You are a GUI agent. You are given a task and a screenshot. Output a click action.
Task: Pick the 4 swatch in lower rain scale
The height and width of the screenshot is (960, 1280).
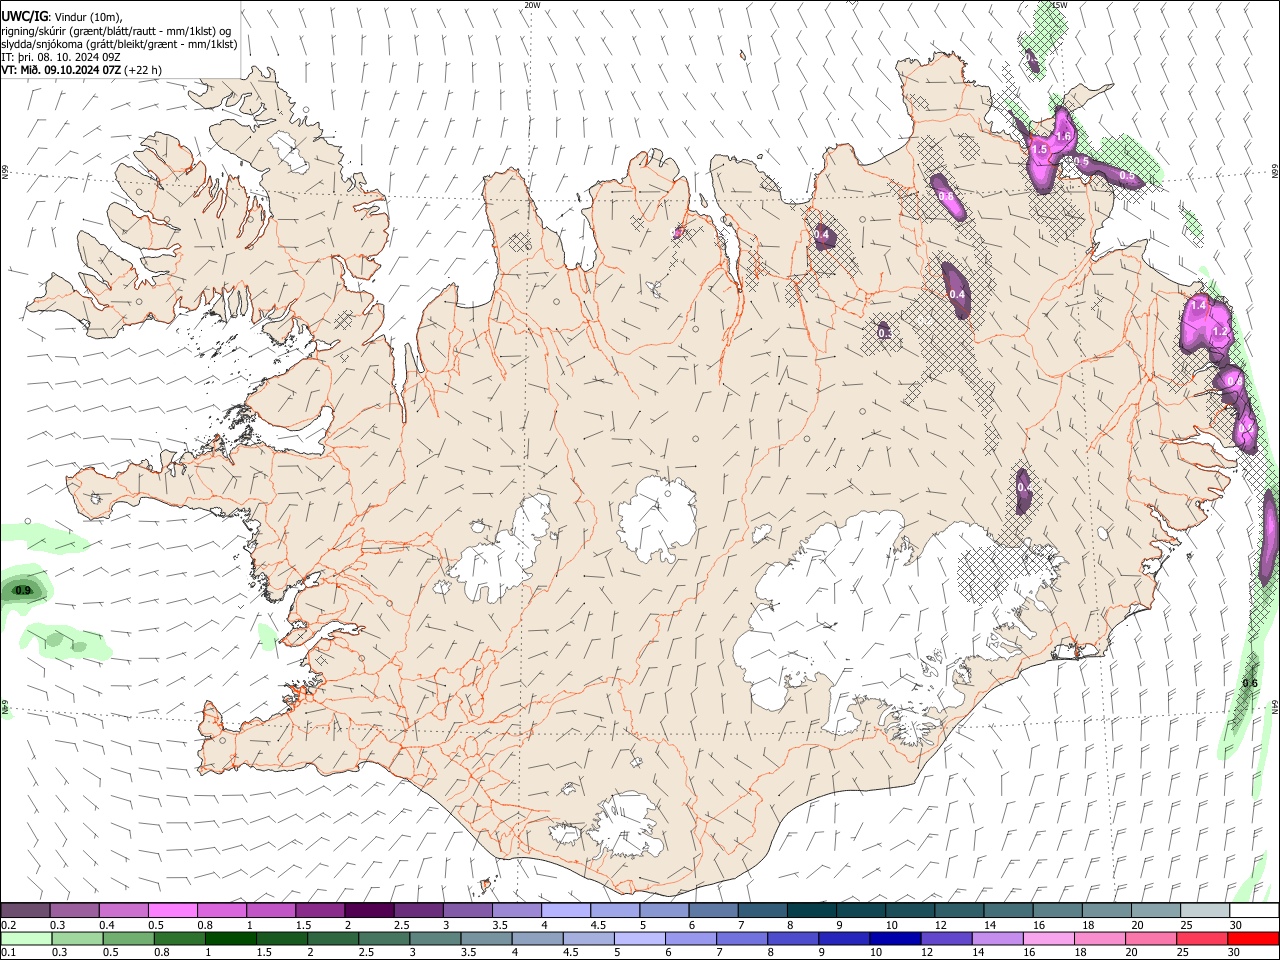pos(536,938)
